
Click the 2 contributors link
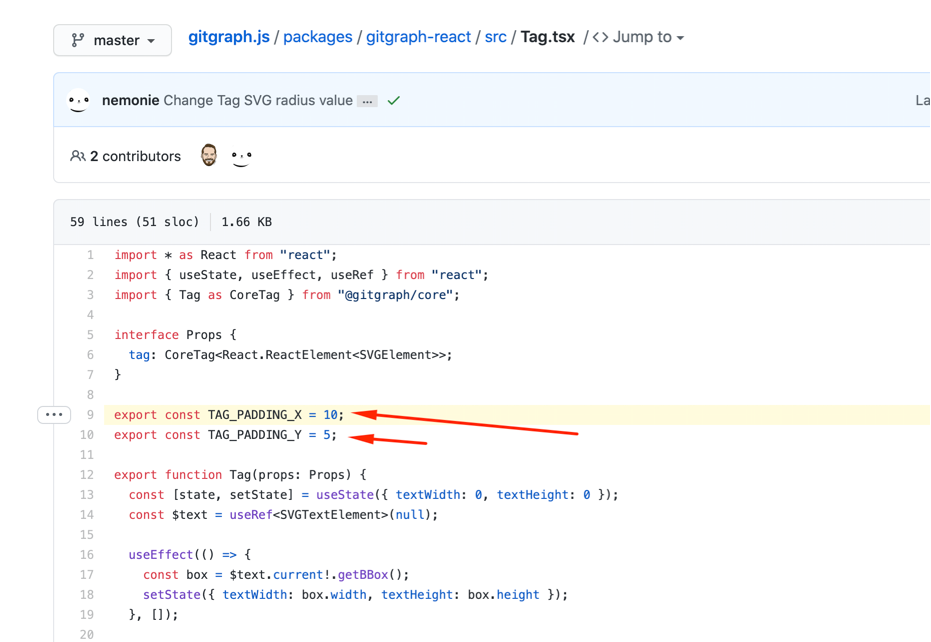135,156
